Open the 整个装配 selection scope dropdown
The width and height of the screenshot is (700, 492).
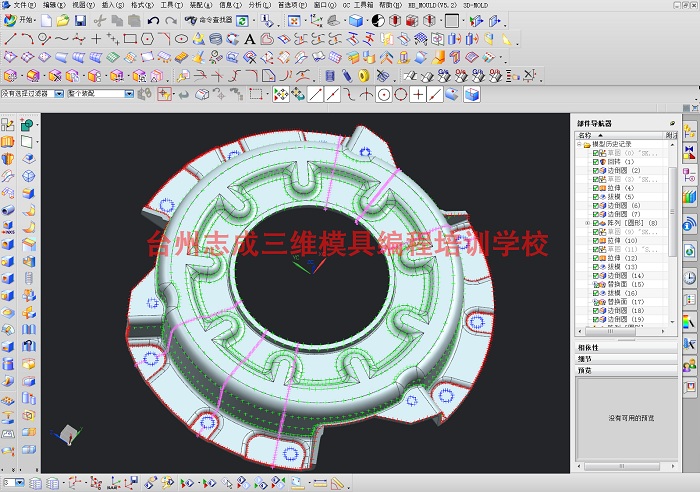coord(129,94)
